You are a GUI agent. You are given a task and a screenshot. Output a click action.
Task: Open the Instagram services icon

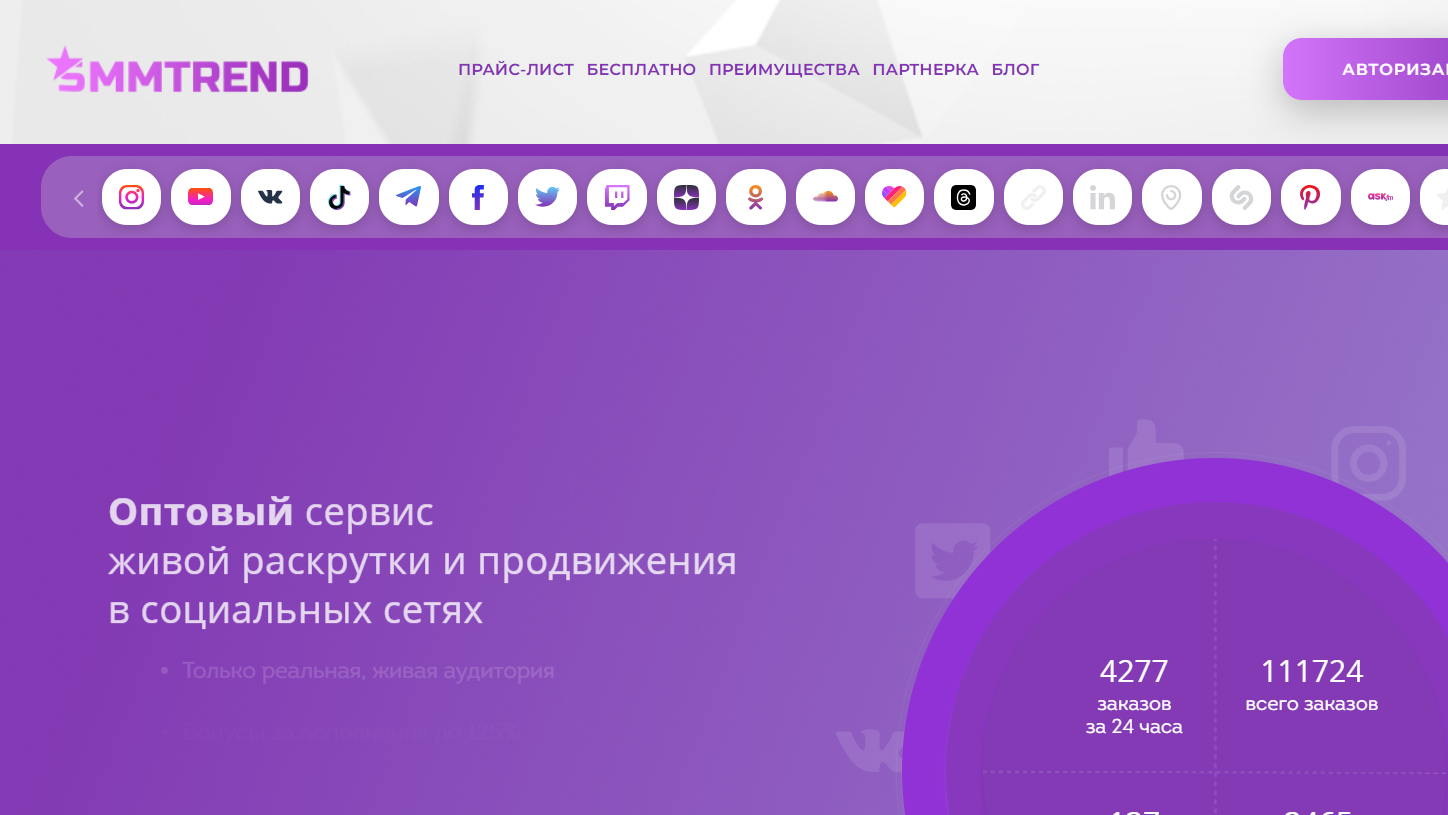[131, 197]
